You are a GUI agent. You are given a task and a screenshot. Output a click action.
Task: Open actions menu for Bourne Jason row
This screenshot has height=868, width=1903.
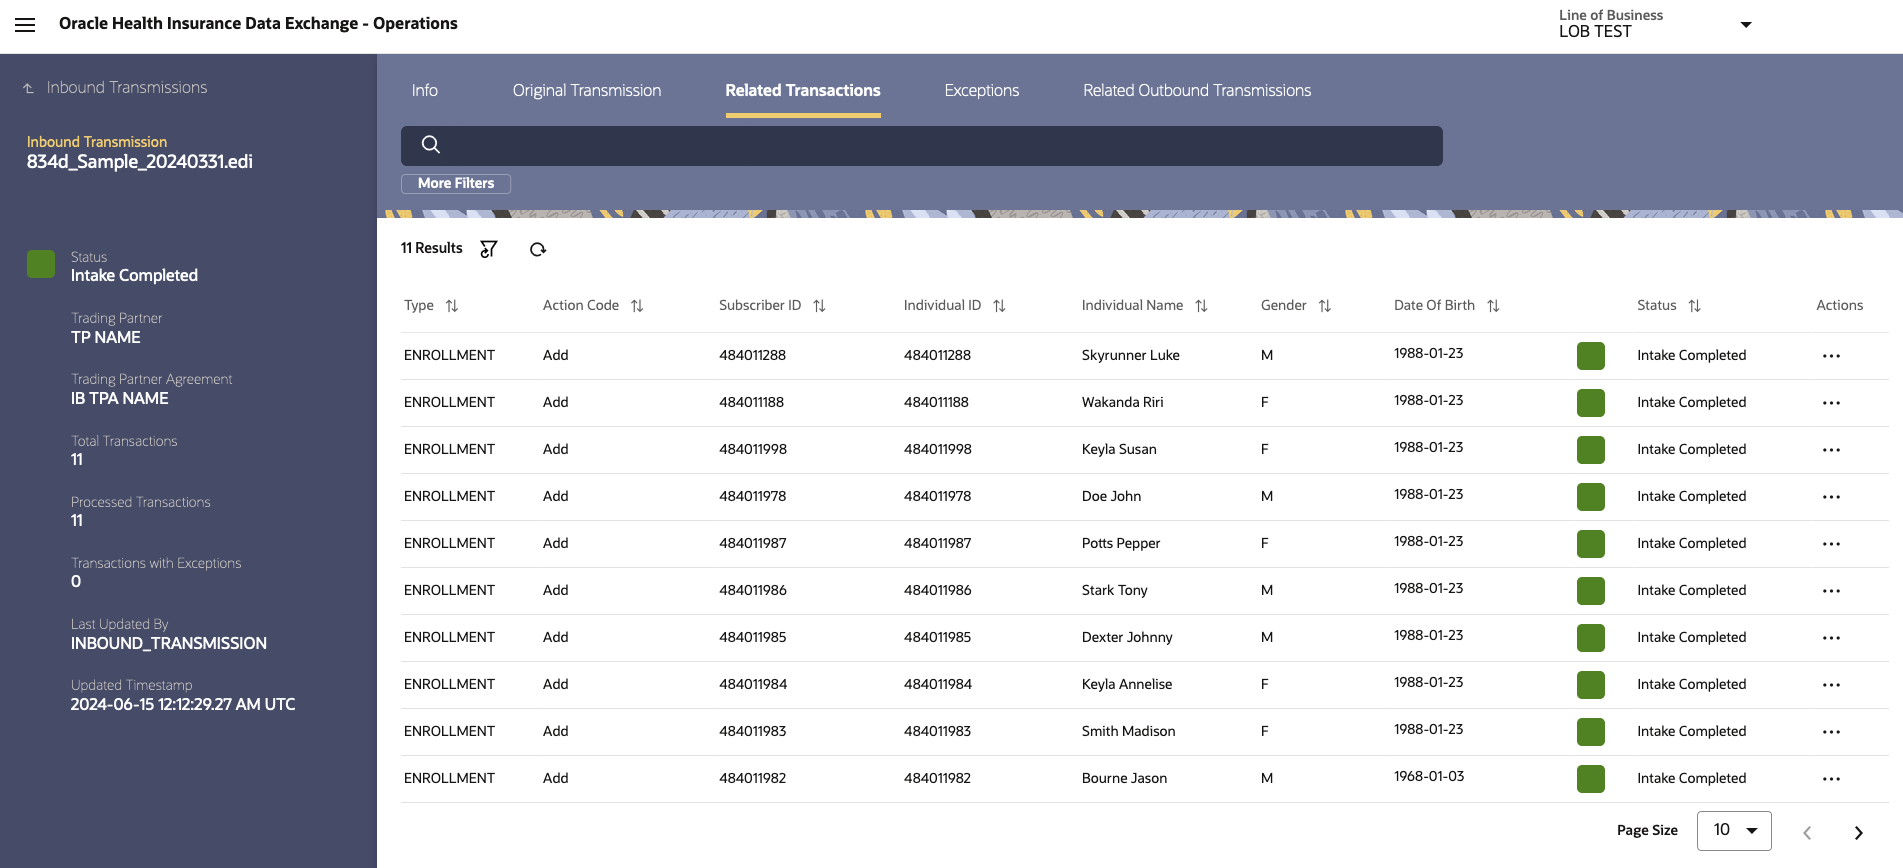pyautogui.click(x=1831, y=779)
